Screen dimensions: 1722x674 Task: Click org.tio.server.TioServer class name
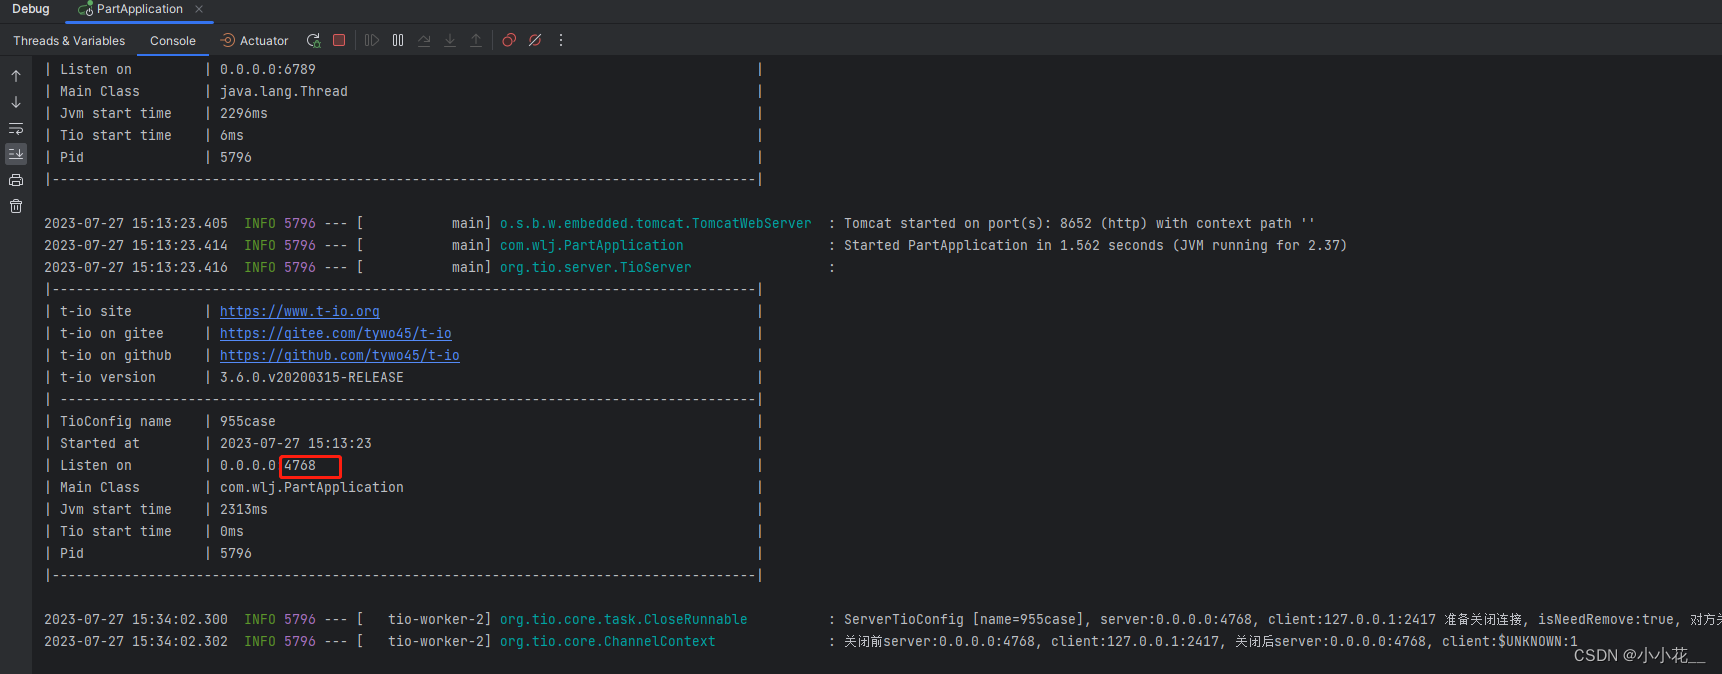click(x=596, y=267)
